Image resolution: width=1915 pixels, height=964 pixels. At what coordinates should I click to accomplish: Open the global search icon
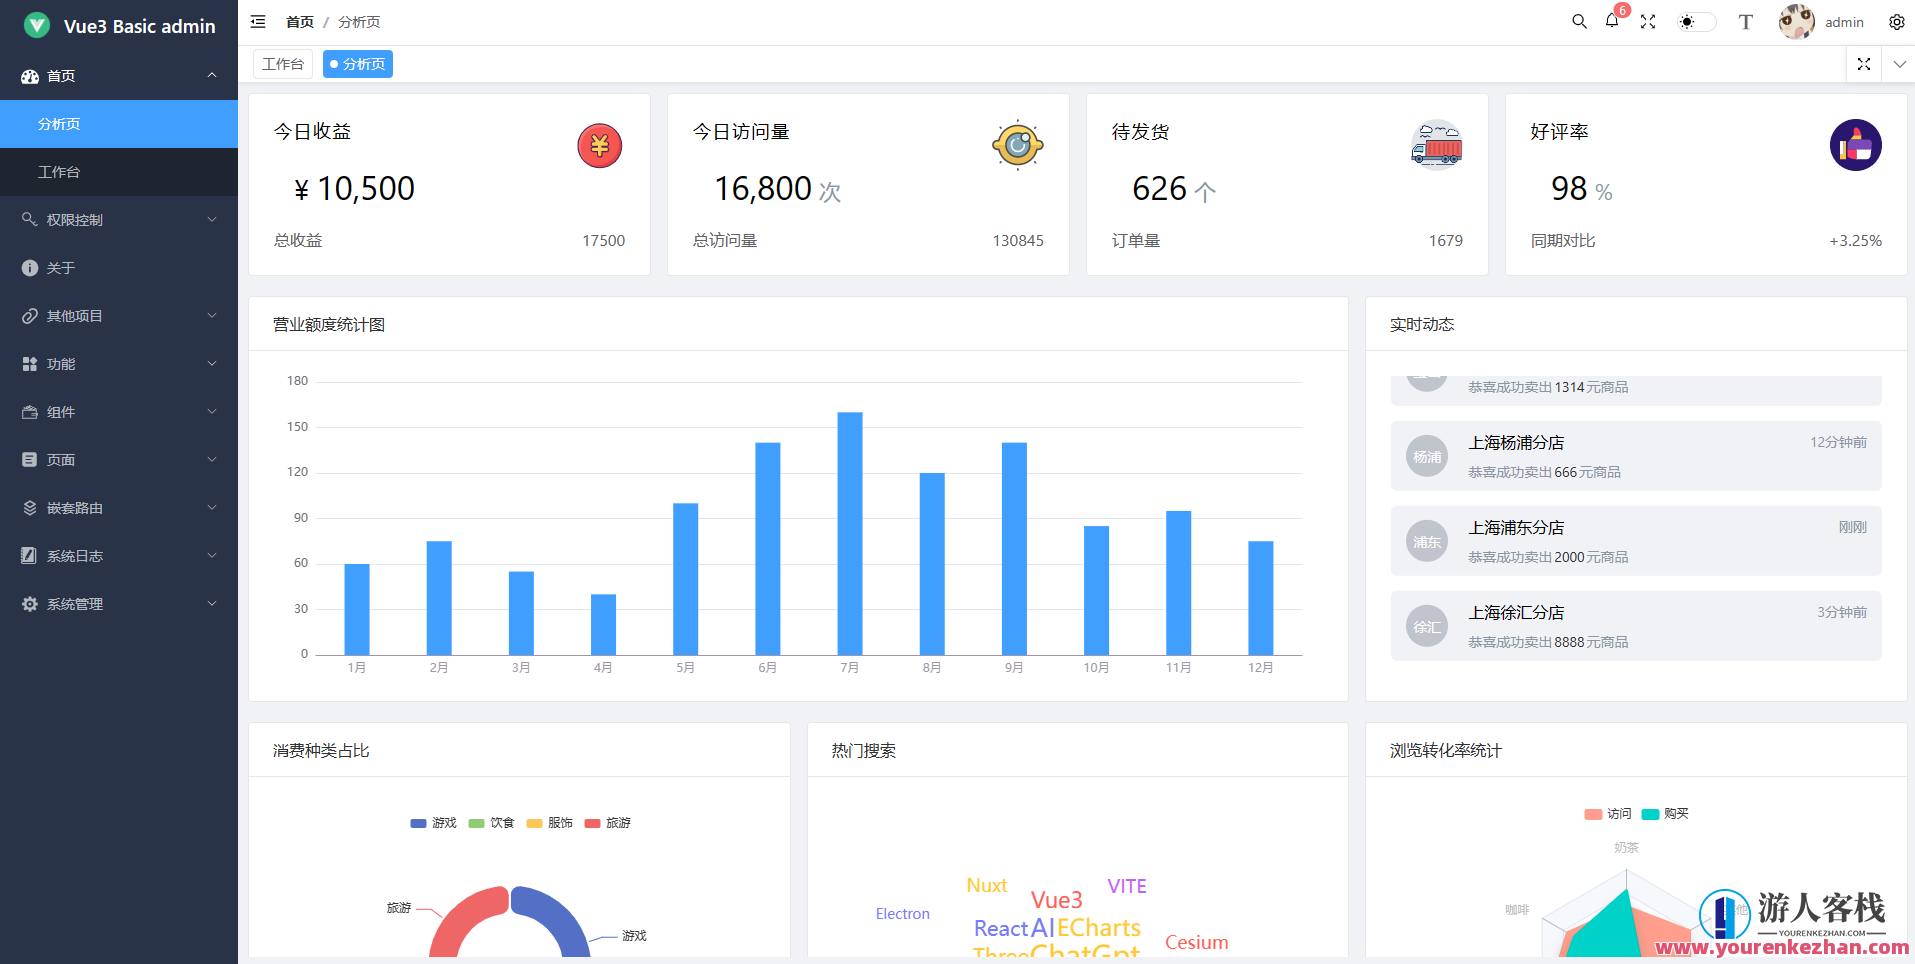[1578, 21]
